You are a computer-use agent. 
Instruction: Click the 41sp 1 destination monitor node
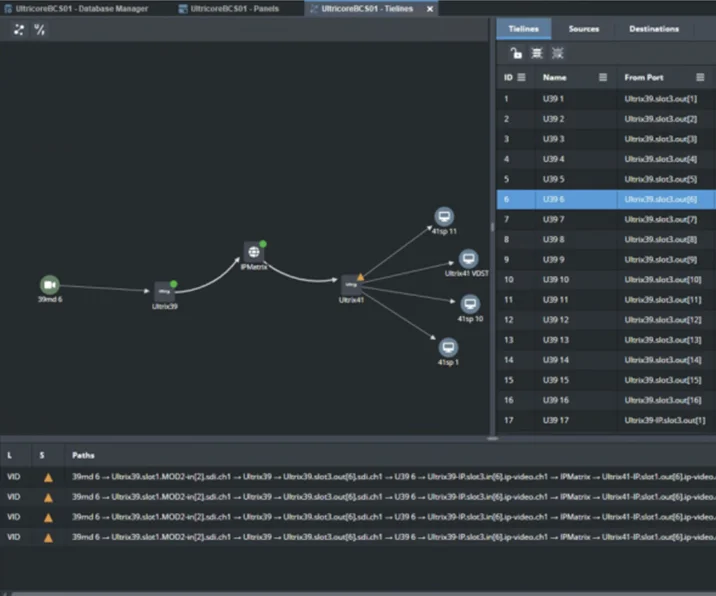[x=448, y=348]
